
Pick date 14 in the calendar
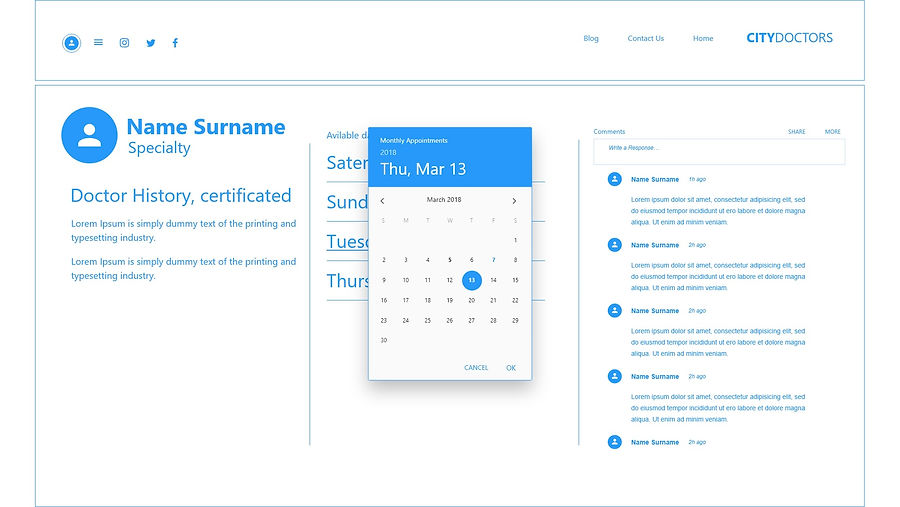pyautogui.click(x=493, y=280)
